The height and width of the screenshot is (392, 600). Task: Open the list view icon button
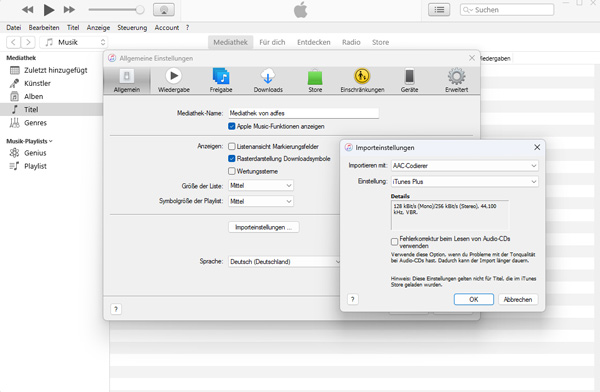439,10
